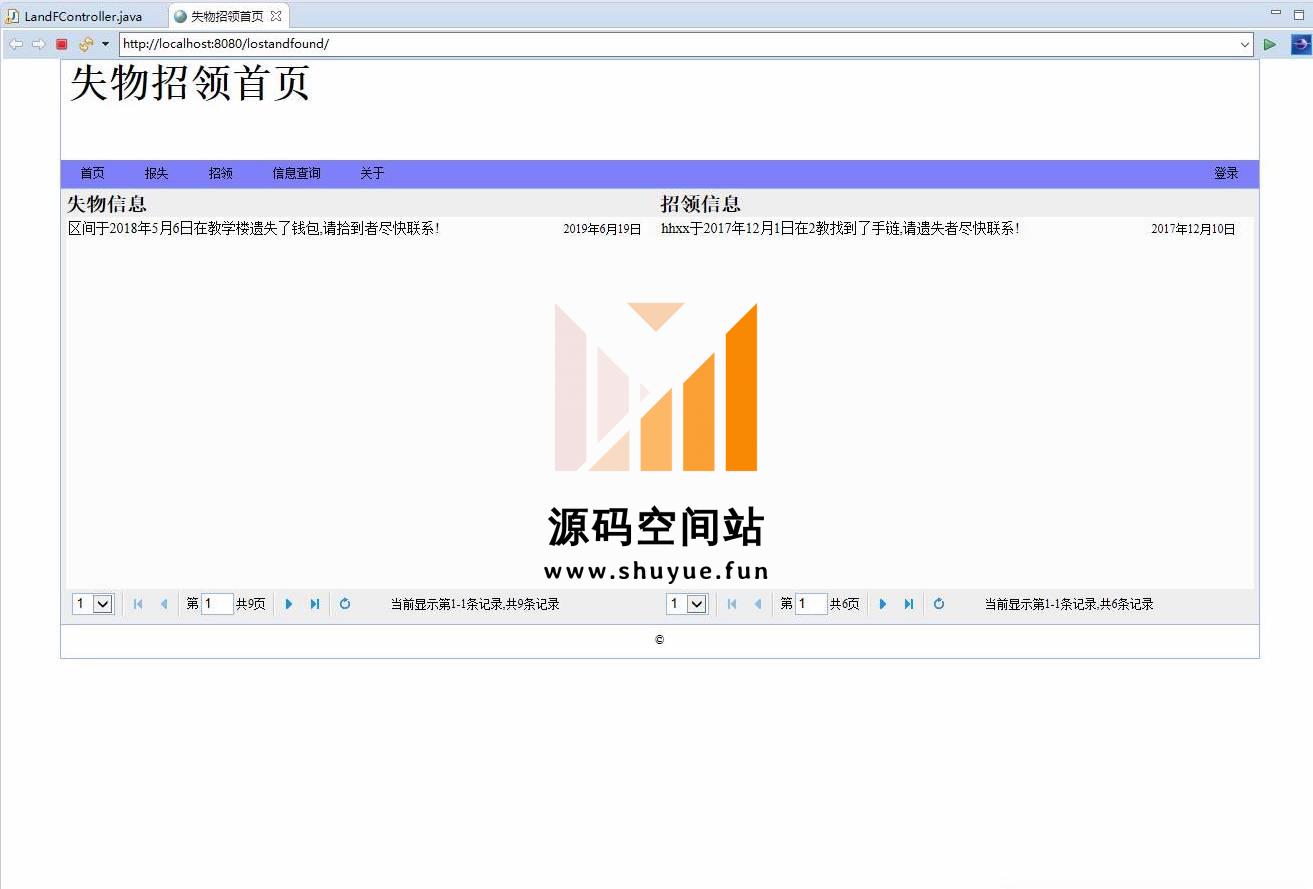Click the 失物信息 panel heading
The width and height of the screenshot is (1313, 889).
[107, 204]
